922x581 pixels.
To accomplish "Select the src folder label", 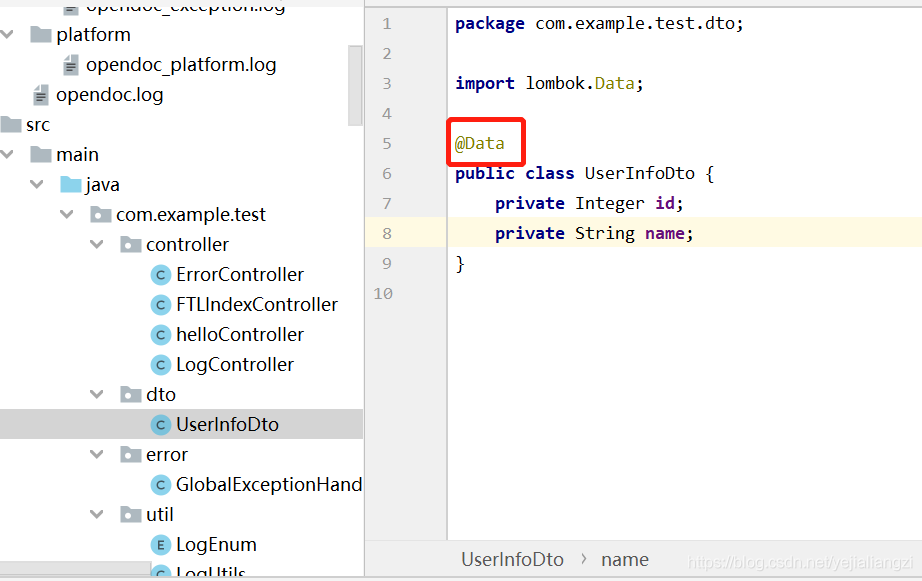I will 38,125.
